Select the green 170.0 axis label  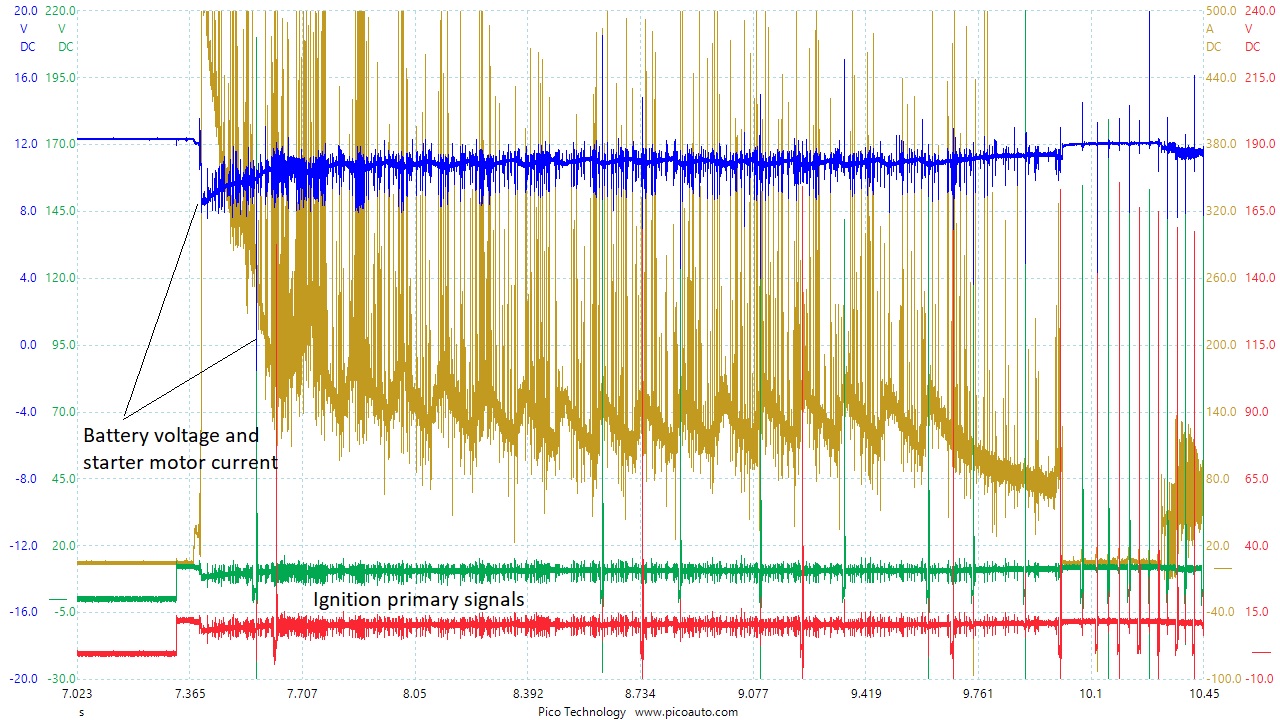[x=62, y=144]
